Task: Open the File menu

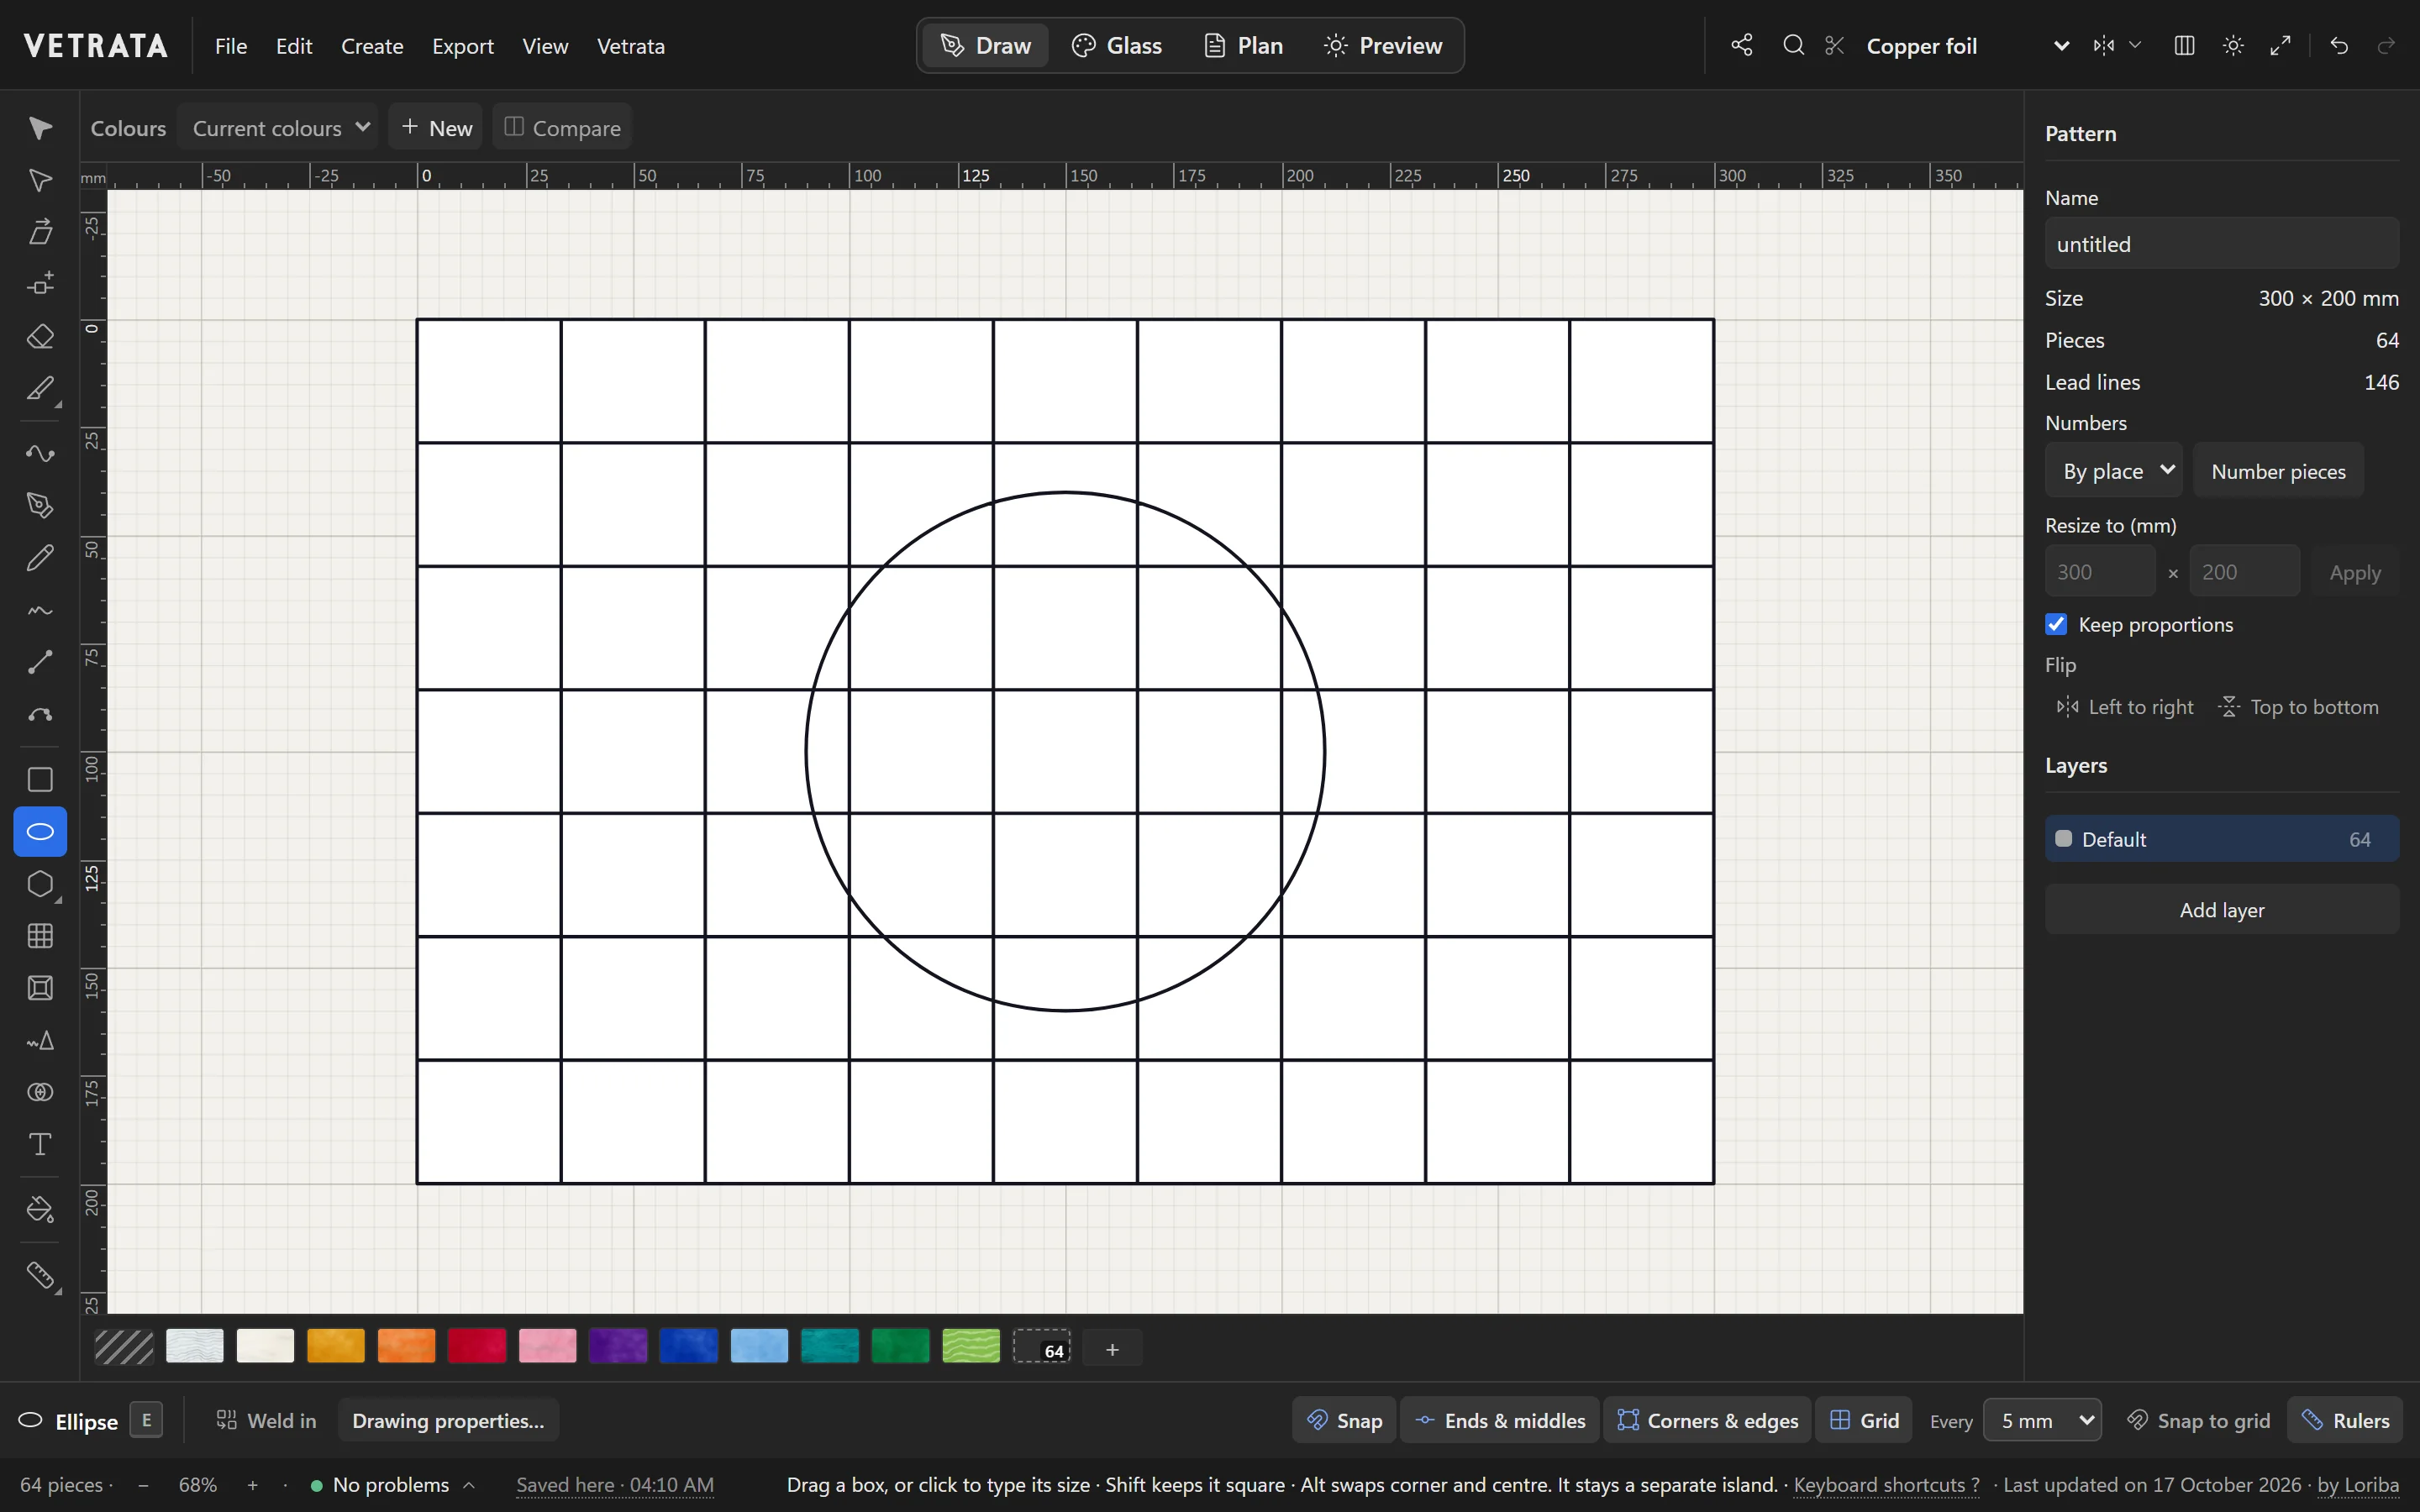Action: 231,45
